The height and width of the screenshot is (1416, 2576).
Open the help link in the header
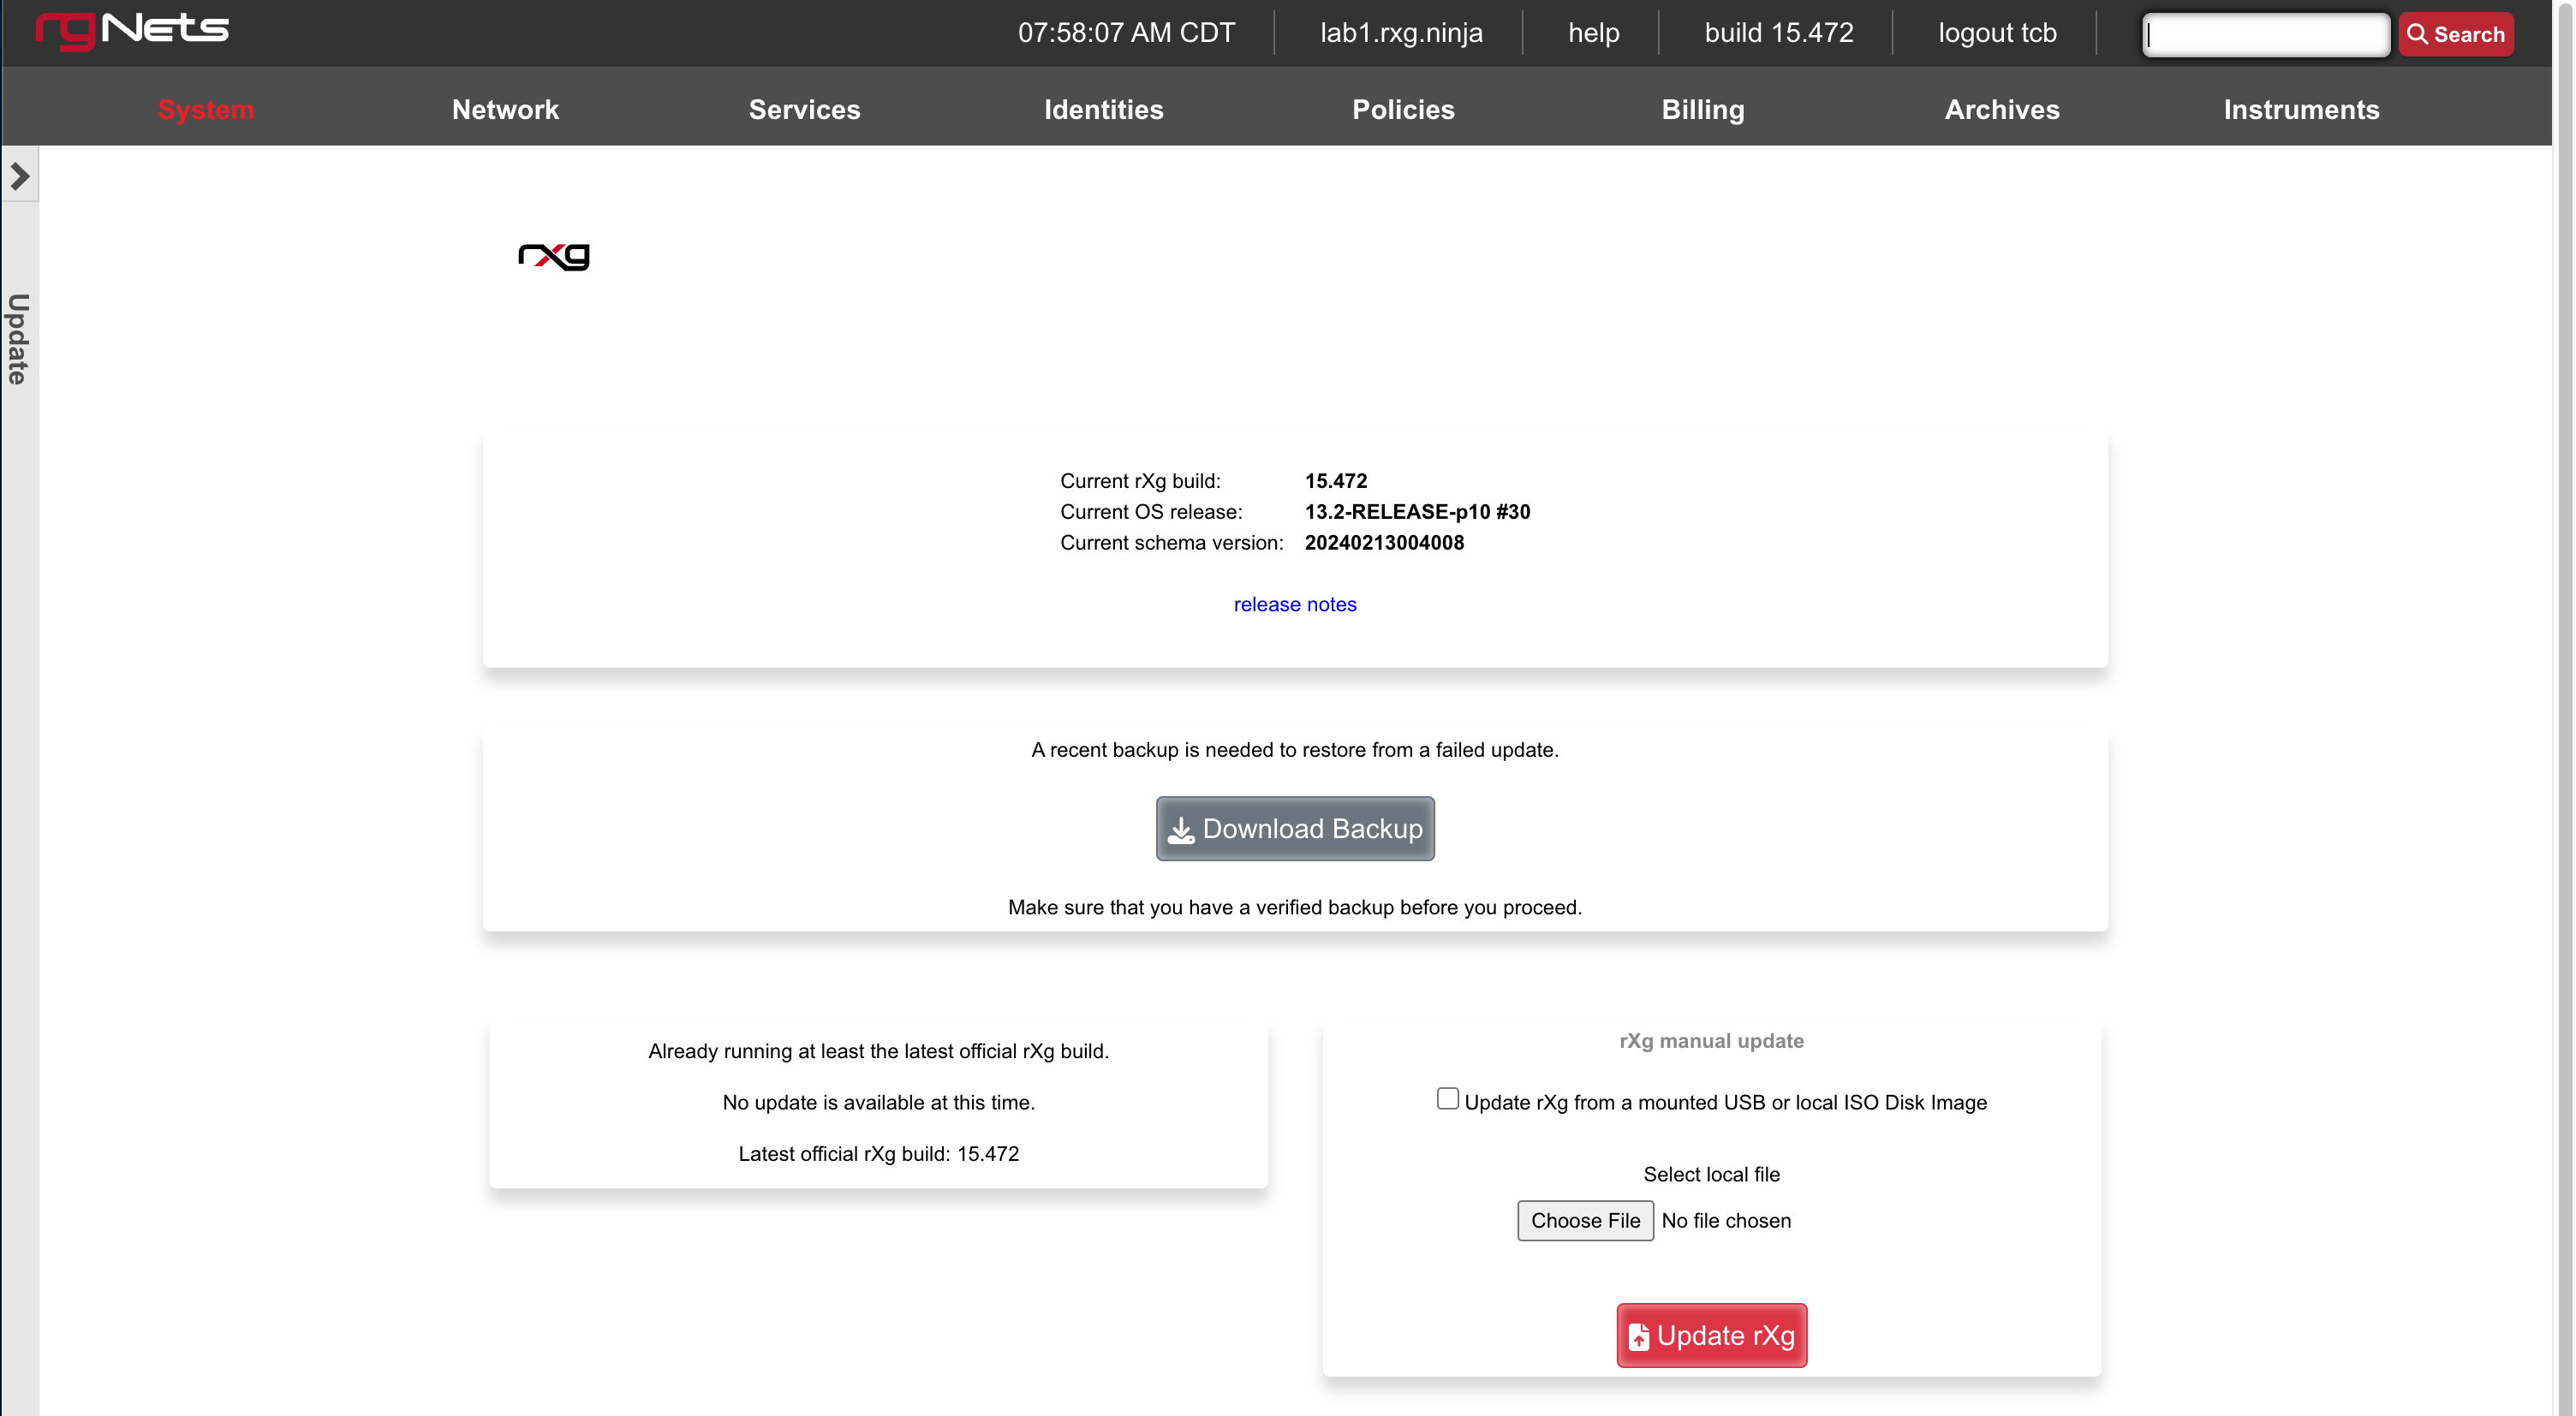click(1593, 33)
